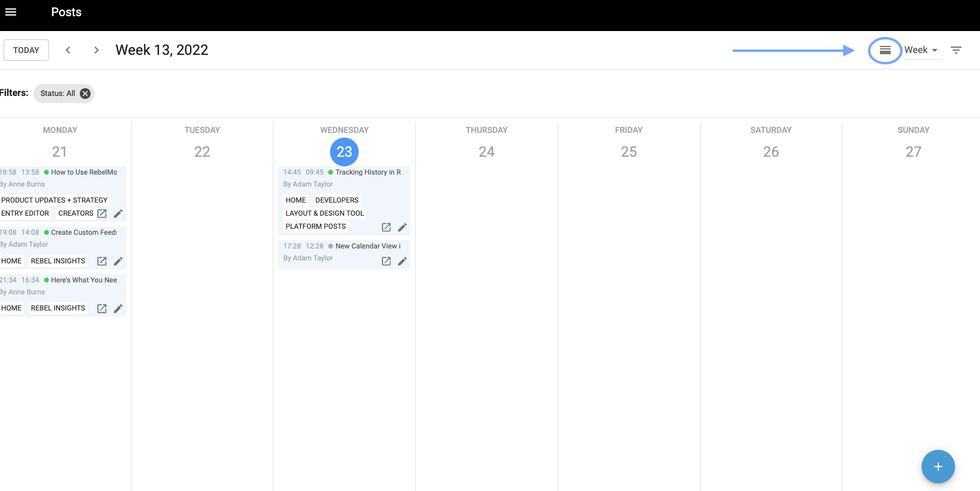
Task: Edit the Here's What You Need post
Action: (118, 309)
